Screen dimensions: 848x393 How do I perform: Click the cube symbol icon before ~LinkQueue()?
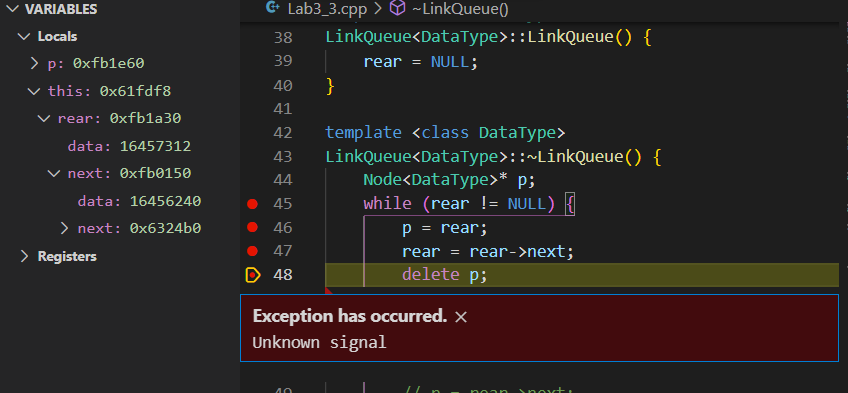click(x=398, y=8)
